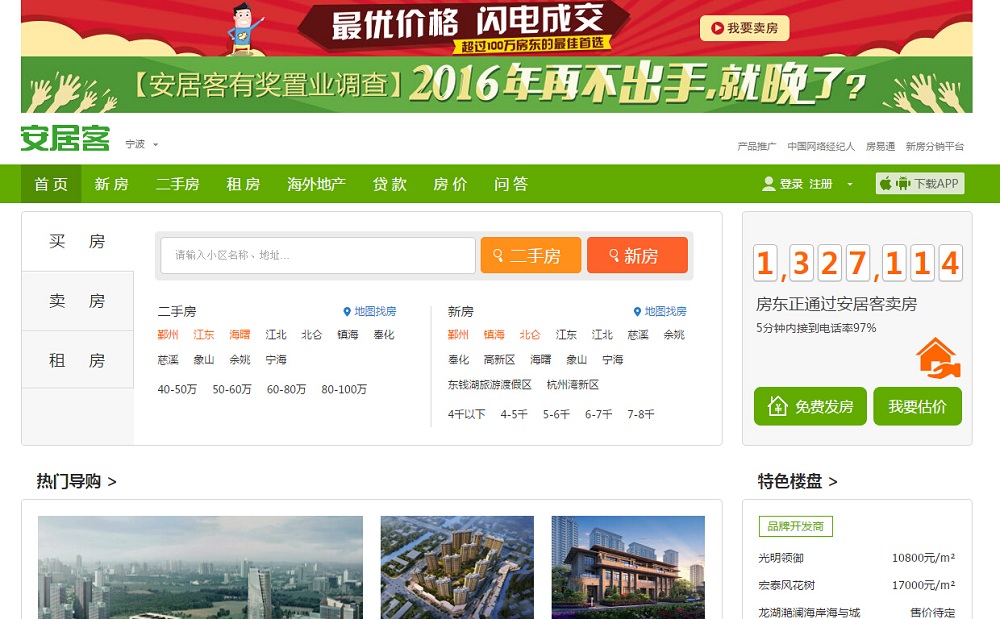The image size is (1000, 619).
Task: Click the Apple icon on 下载APP
Action: (x=885, y=184)
